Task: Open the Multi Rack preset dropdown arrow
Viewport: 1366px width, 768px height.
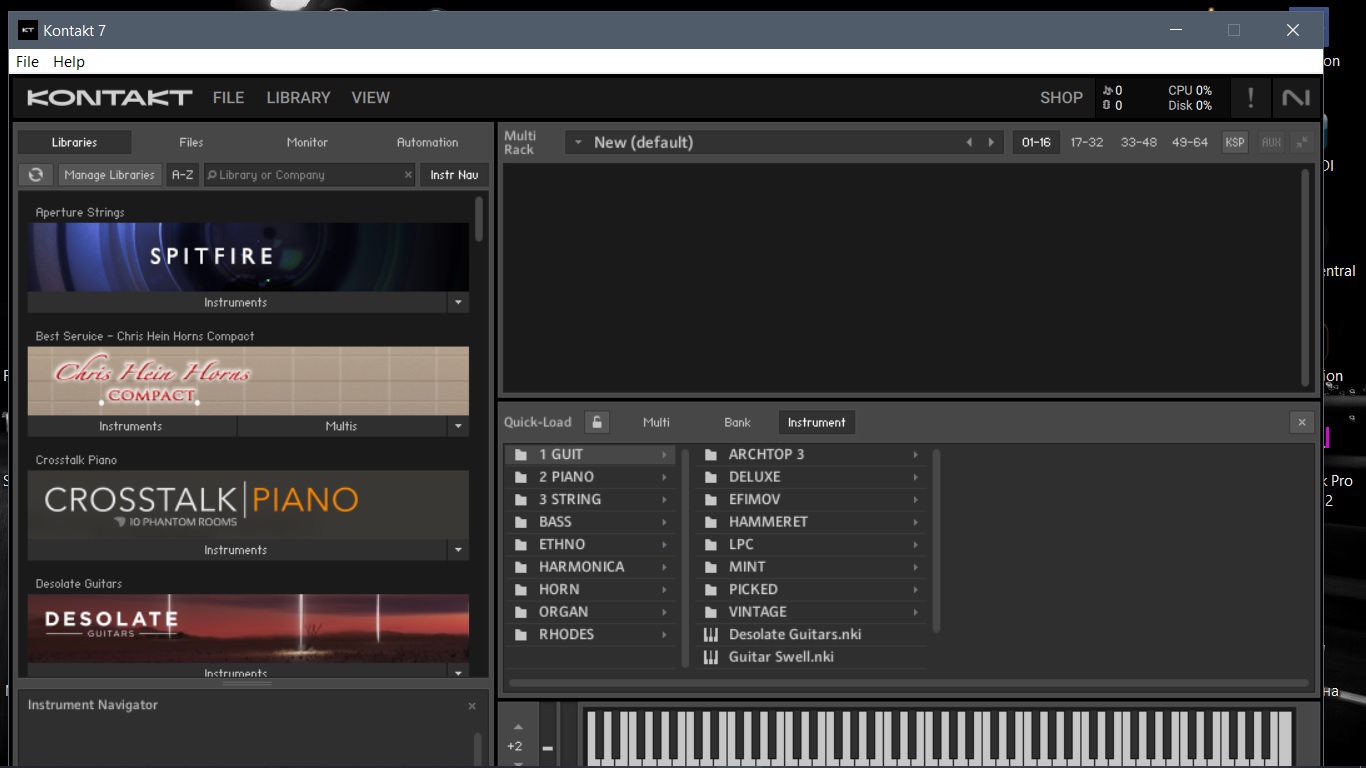Action: click(x=577, y=142)
